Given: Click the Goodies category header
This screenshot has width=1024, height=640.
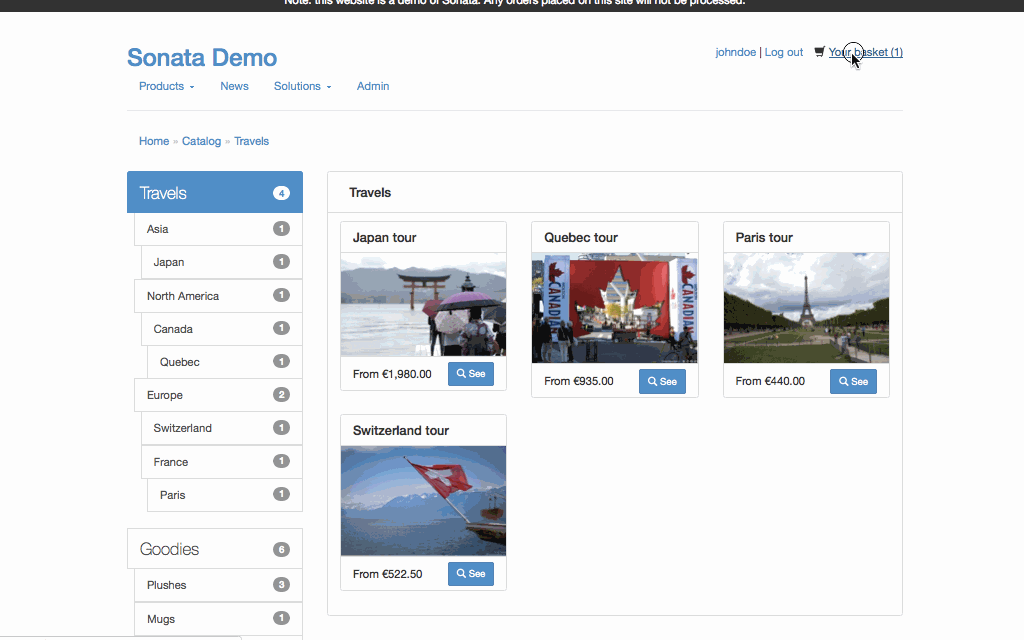Looking at the screenshot, I should click(170, 549).
